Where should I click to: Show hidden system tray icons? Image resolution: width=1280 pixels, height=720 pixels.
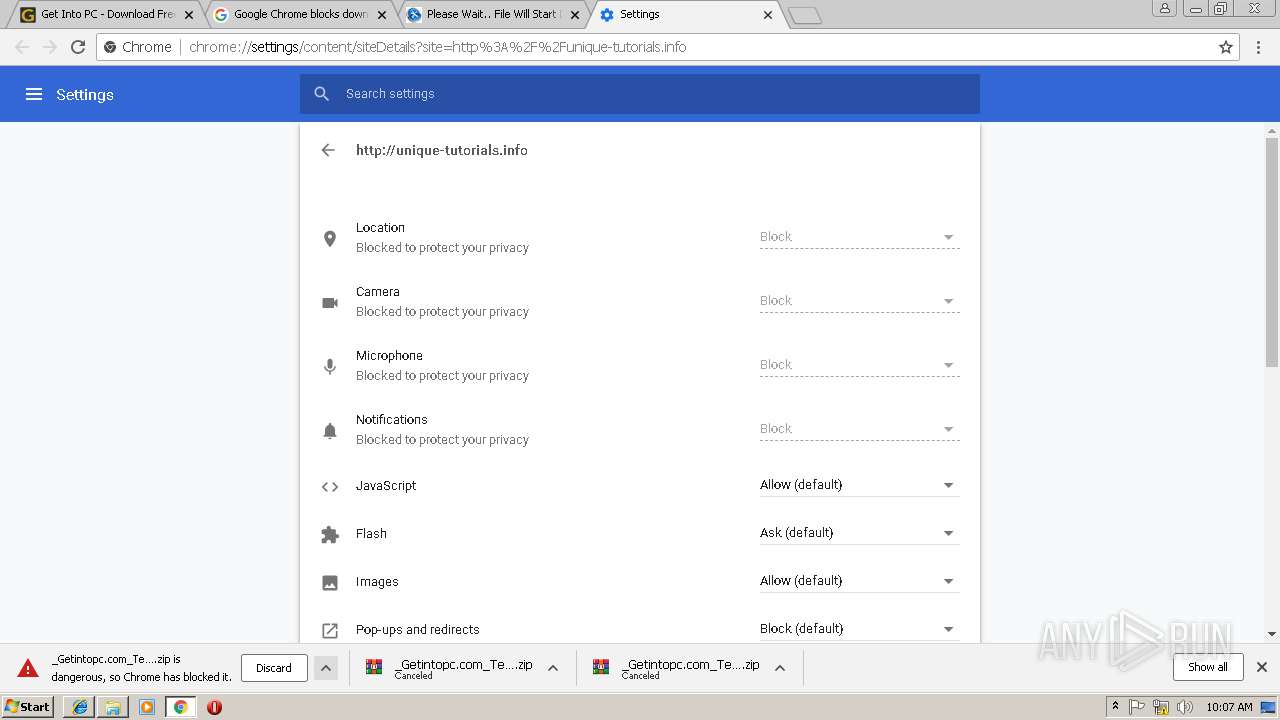pos(1115,707)
